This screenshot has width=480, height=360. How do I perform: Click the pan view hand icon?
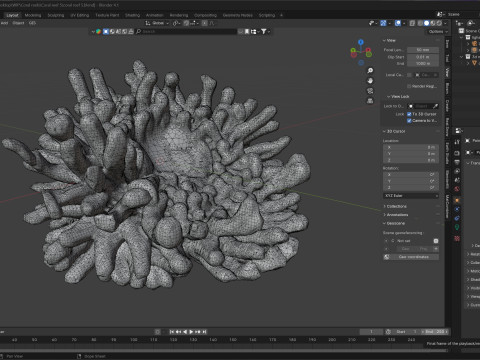[370, 81]
